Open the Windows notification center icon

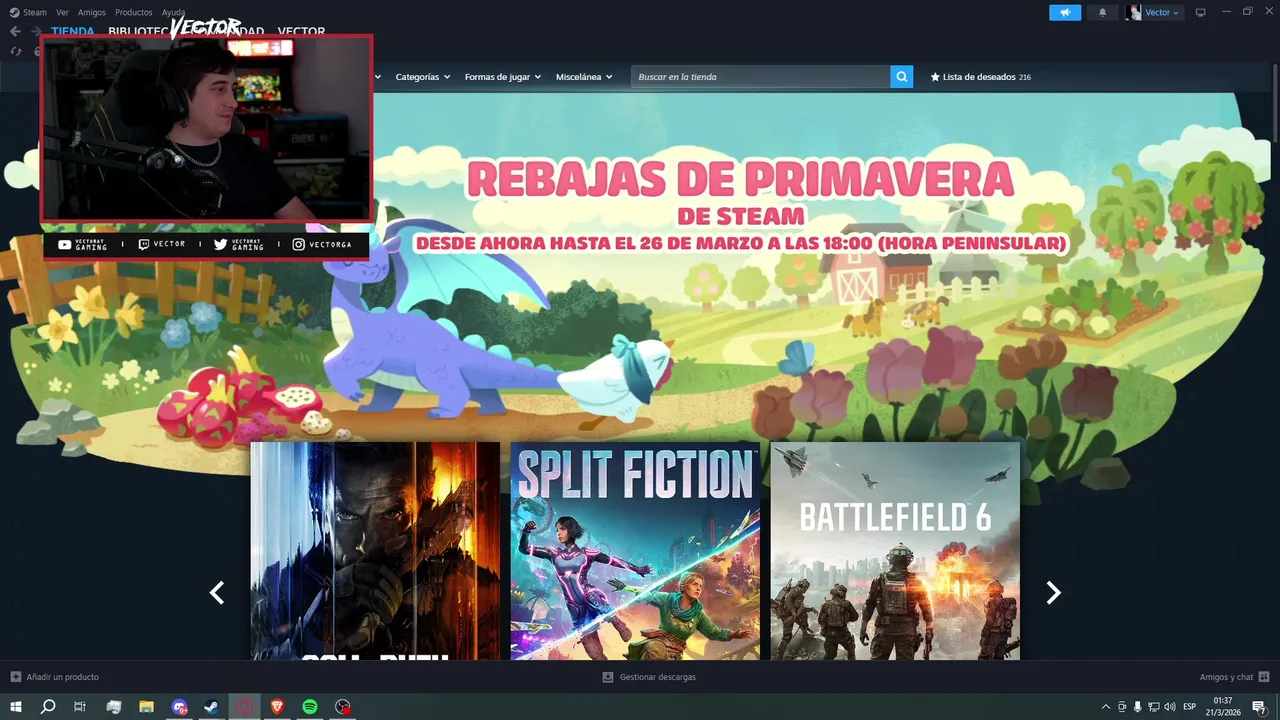1259,706
